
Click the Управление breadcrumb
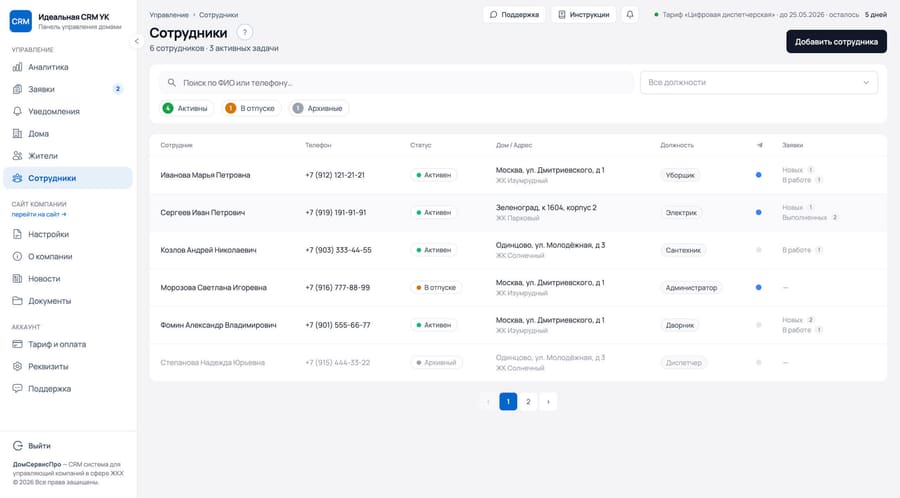pos(169,15)
